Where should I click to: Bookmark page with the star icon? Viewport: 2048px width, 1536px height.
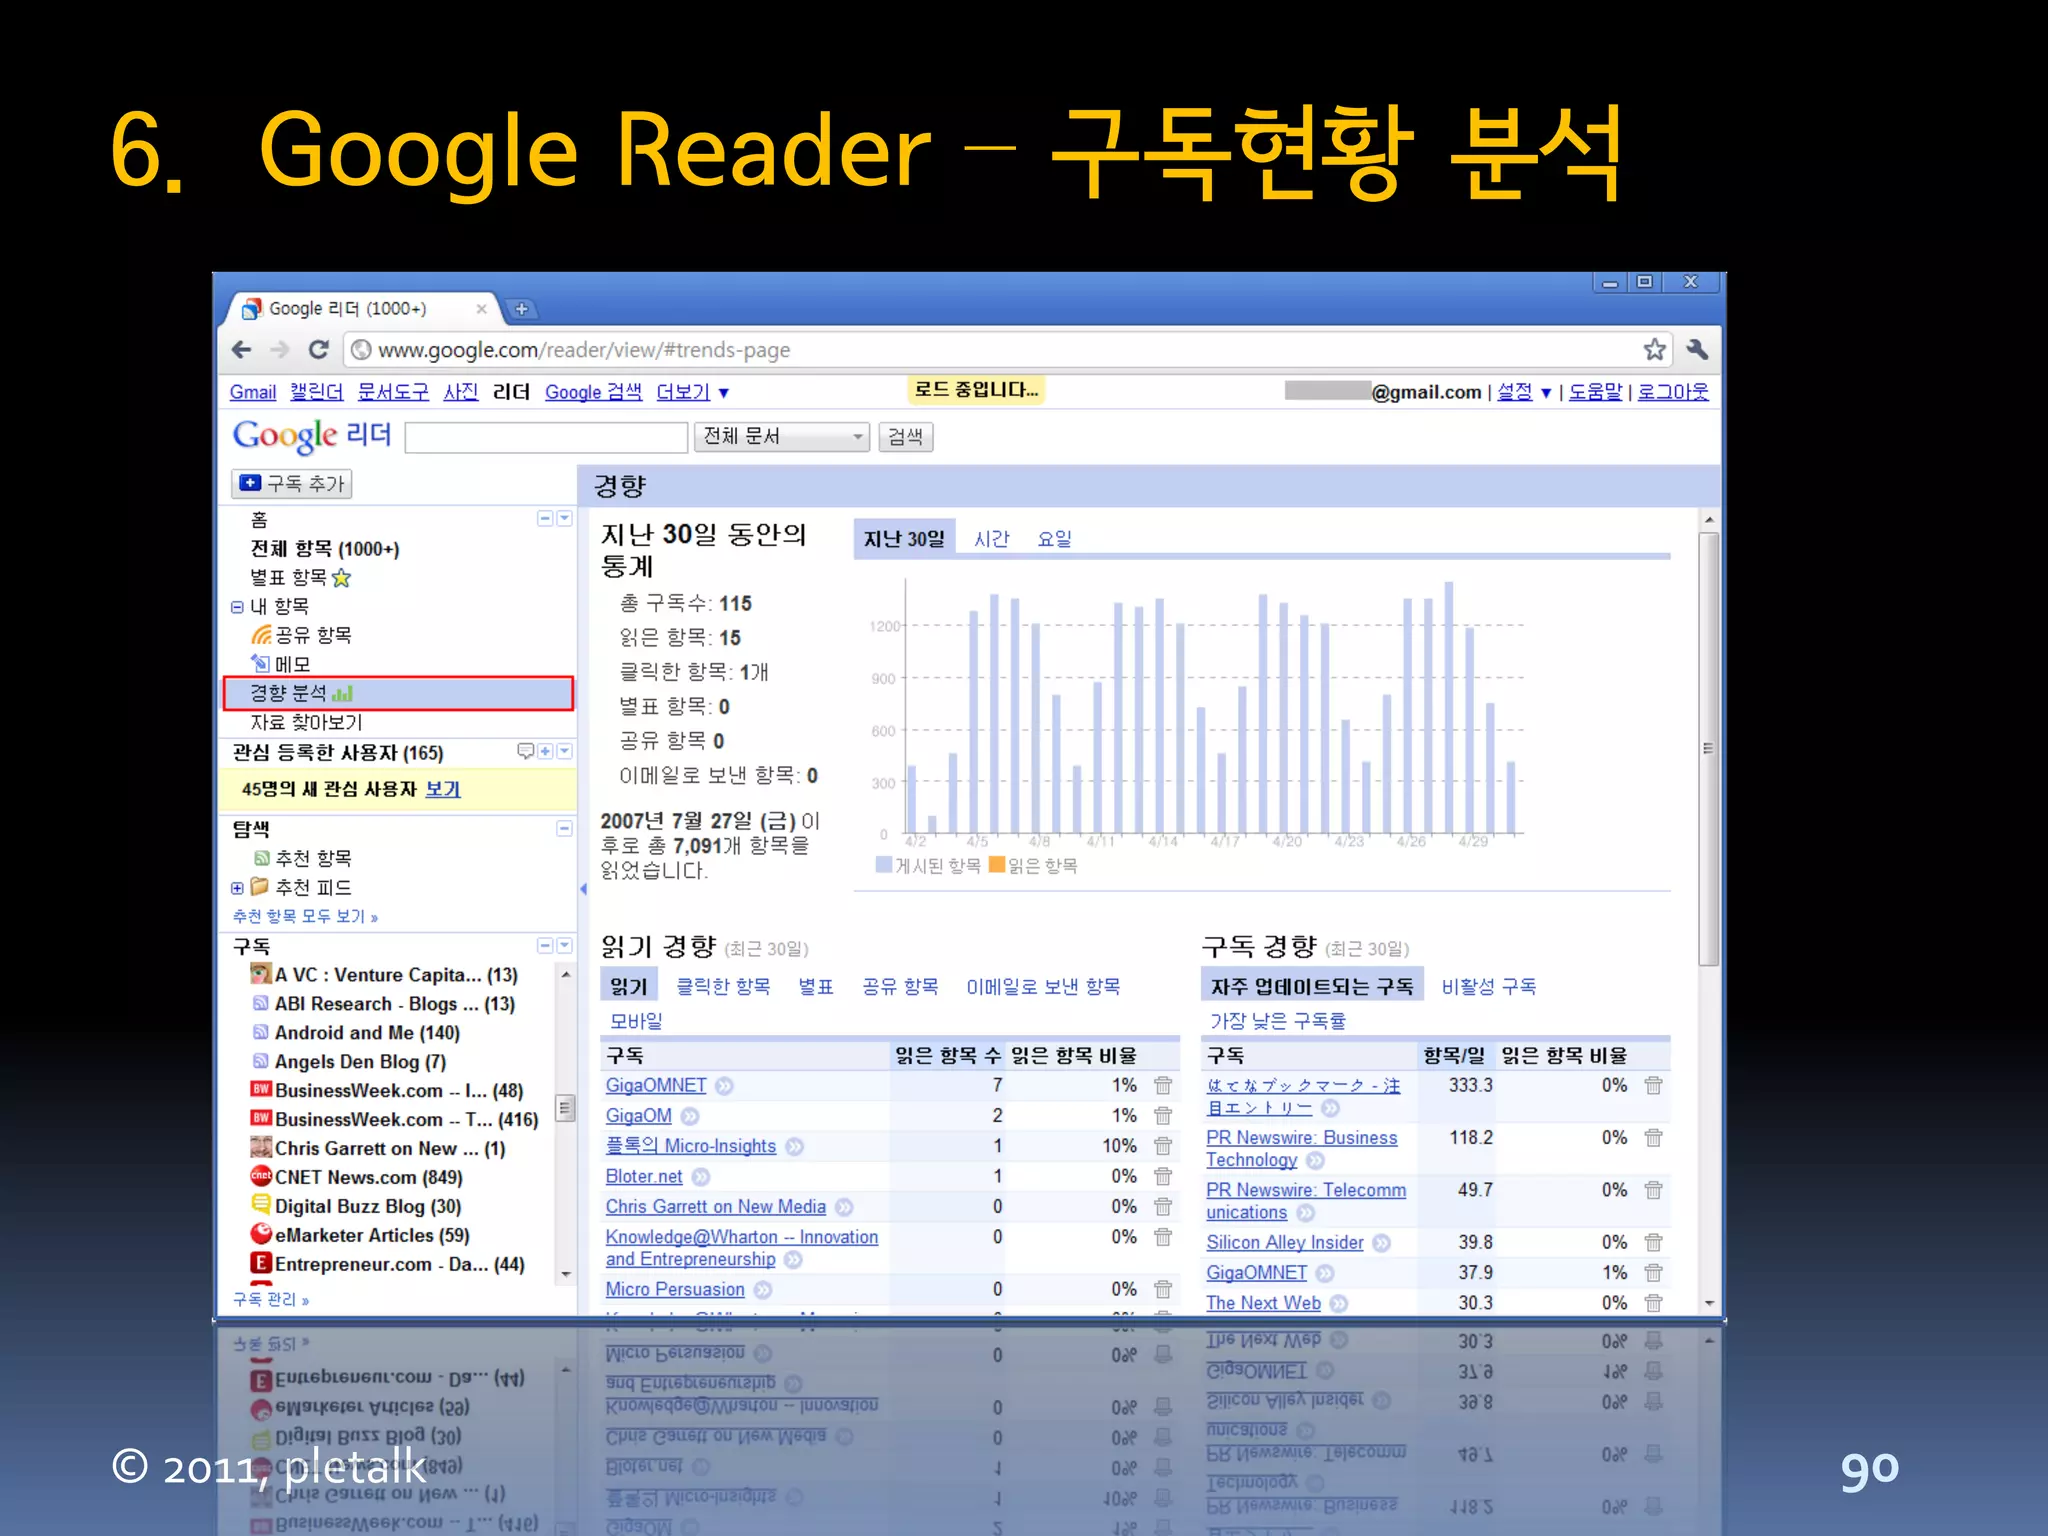pyautogui.click(x=1654, y=350)
